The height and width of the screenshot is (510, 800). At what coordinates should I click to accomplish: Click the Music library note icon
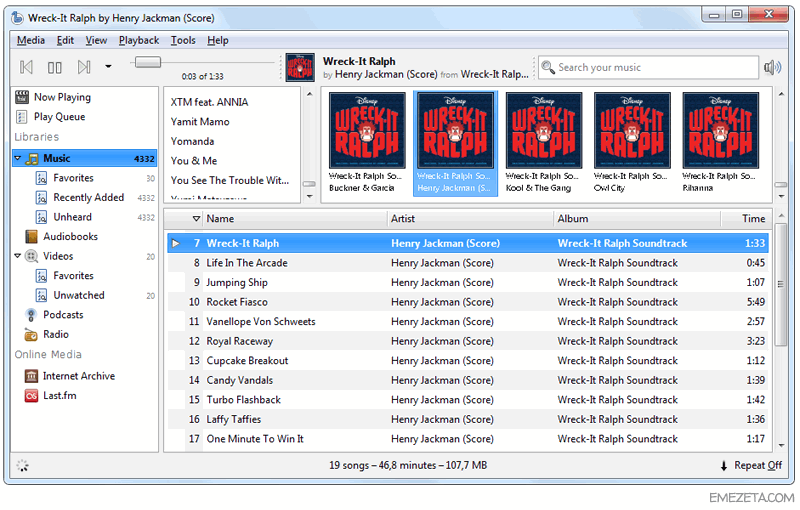32,159
